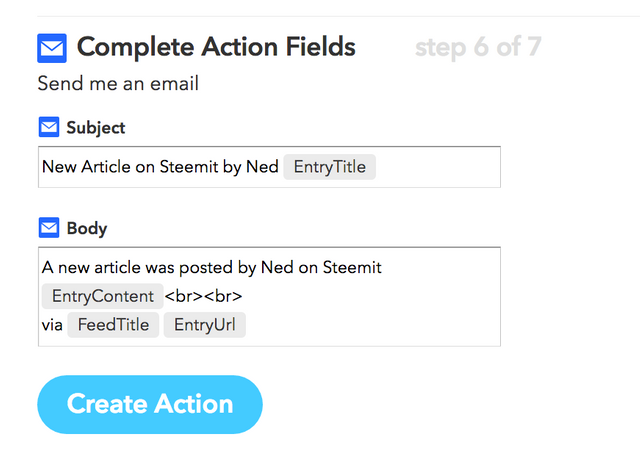Select the FeedTitle ingredient chip
Image resolution: width=640 pixels, height=453 pixels.
(113, 325)
